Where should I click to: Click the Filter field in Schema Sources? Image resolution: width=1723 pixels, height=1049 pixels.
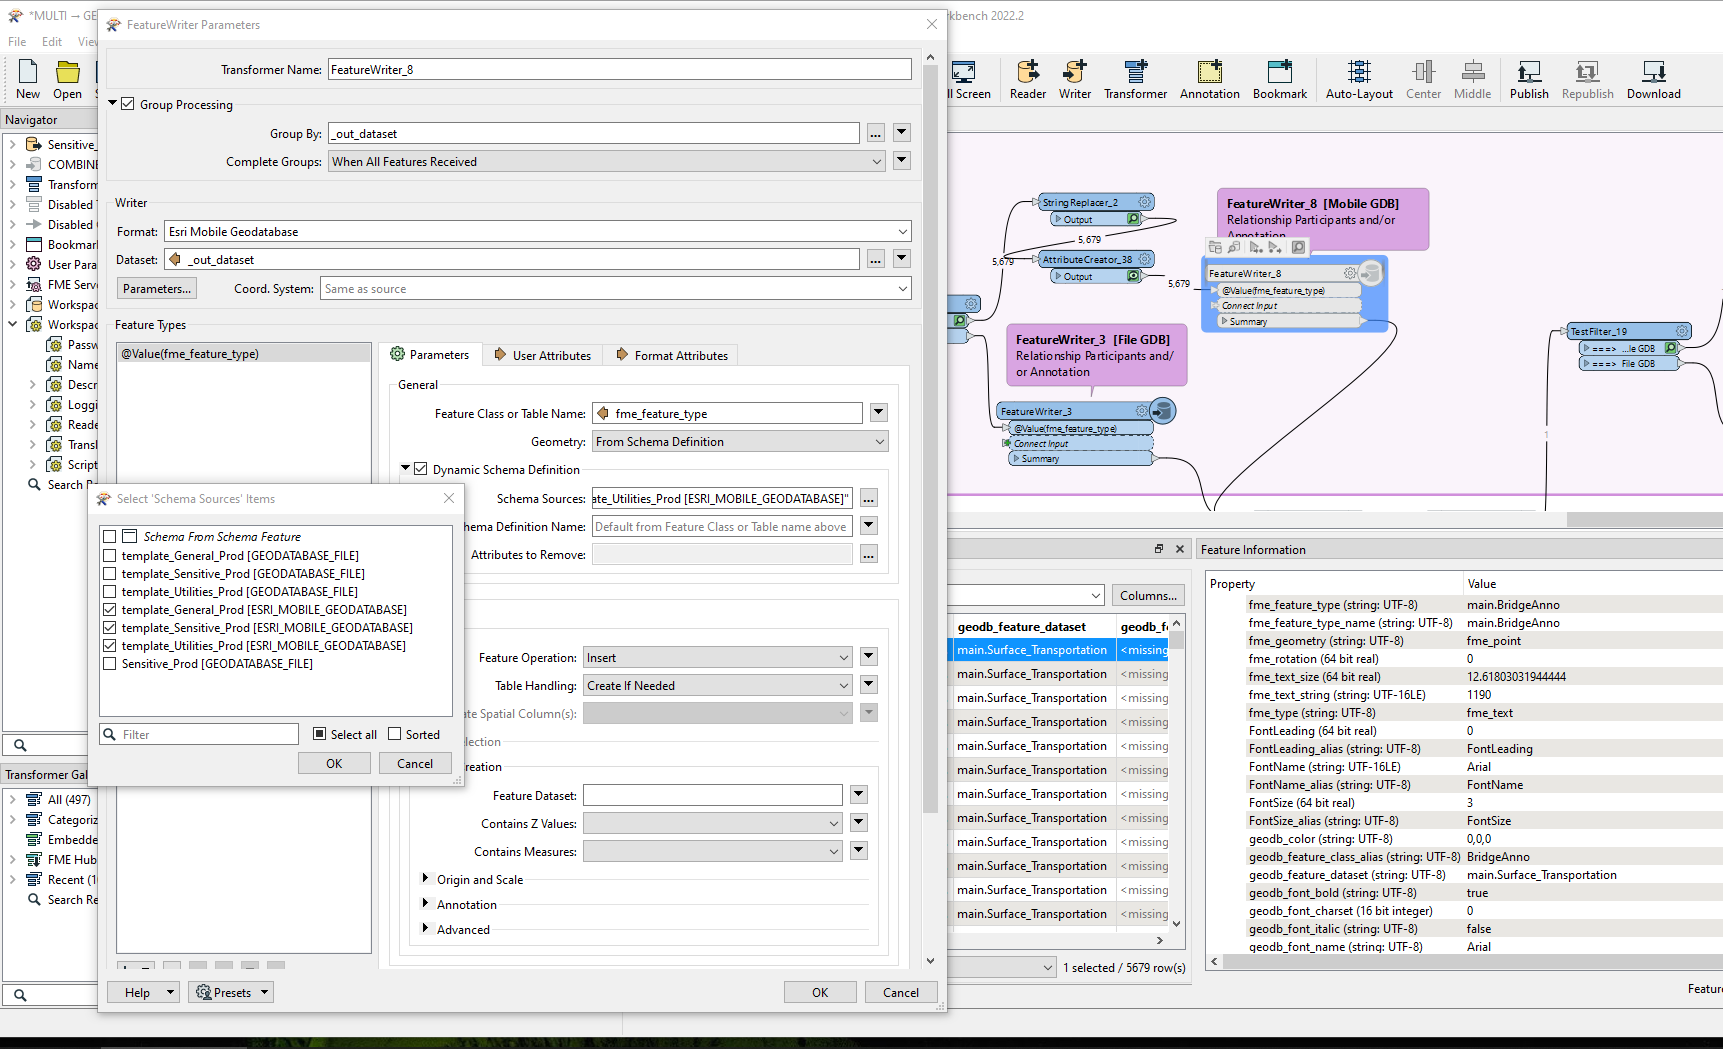[200, 734]
